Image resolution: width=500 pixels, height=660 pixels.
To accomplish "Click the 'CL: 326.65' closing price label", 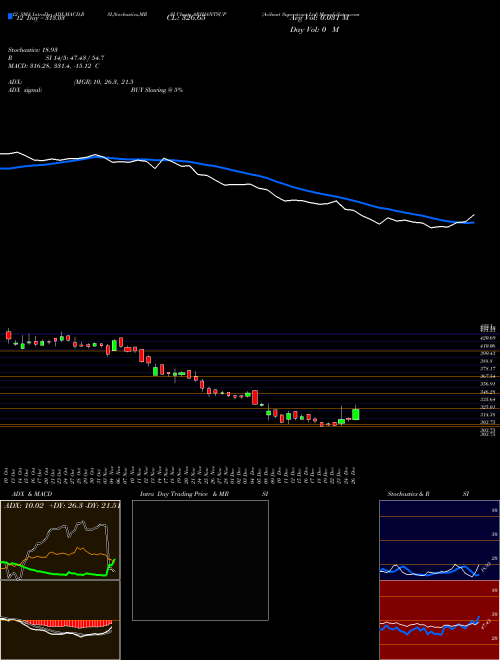I will pyautogui.click(x=186, y=18).
